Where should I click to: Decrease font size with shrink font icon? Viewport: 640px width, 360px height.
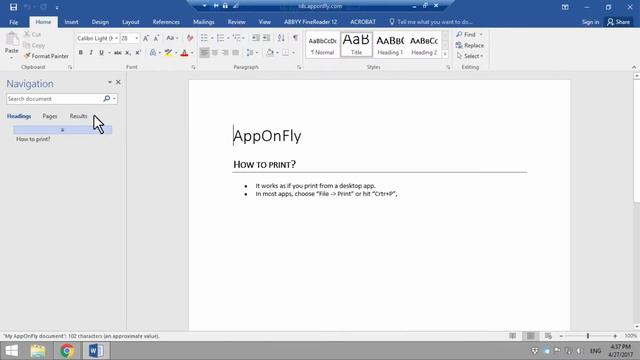coord(156,38)
